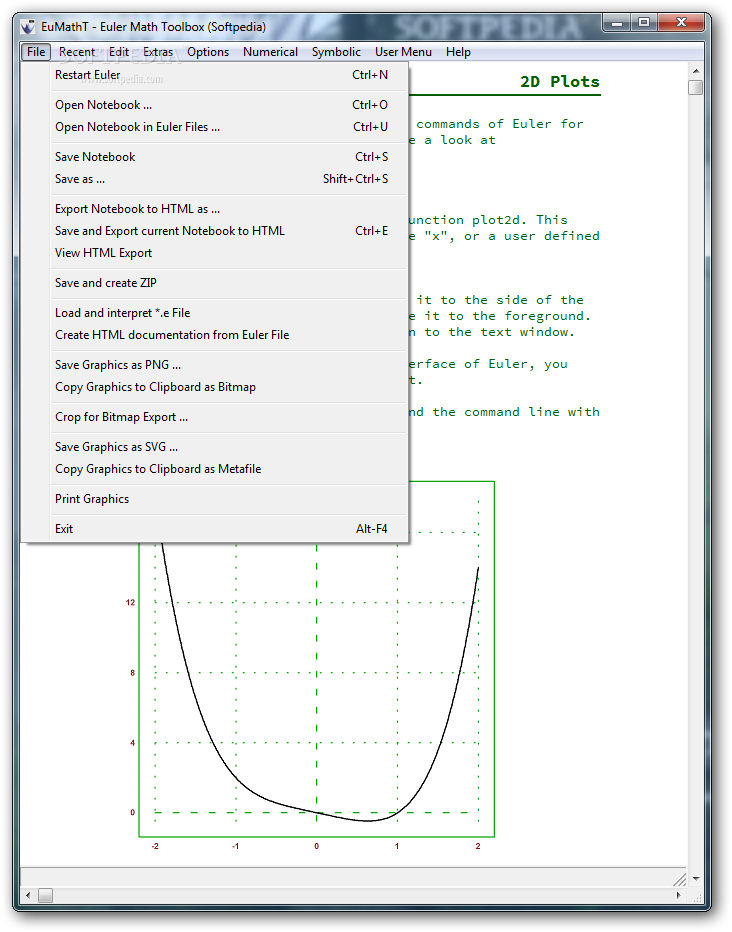The width and height of the screenshot is (732, 932).
Task: Open the Options menu
Action: 208,52
